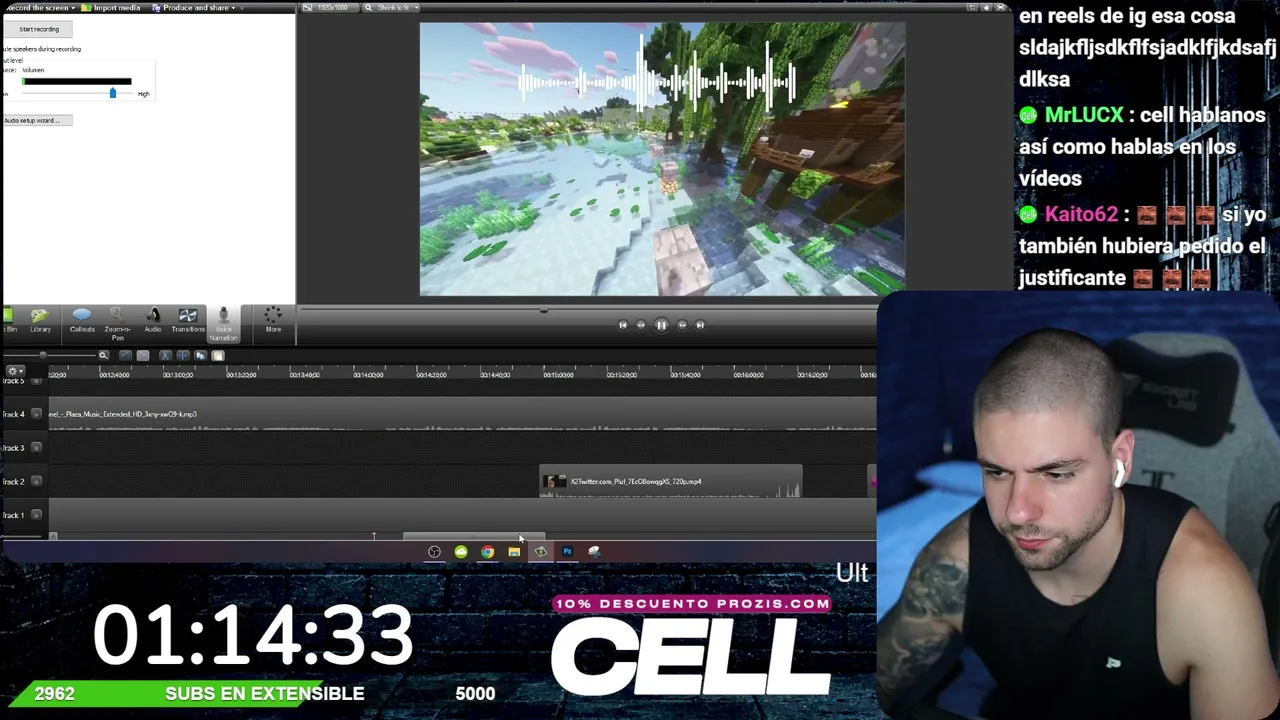Open the timeline settings gear dropdown
This screenshot has height=720, width=1280.
pyautogui.click(x=15, y=371)
